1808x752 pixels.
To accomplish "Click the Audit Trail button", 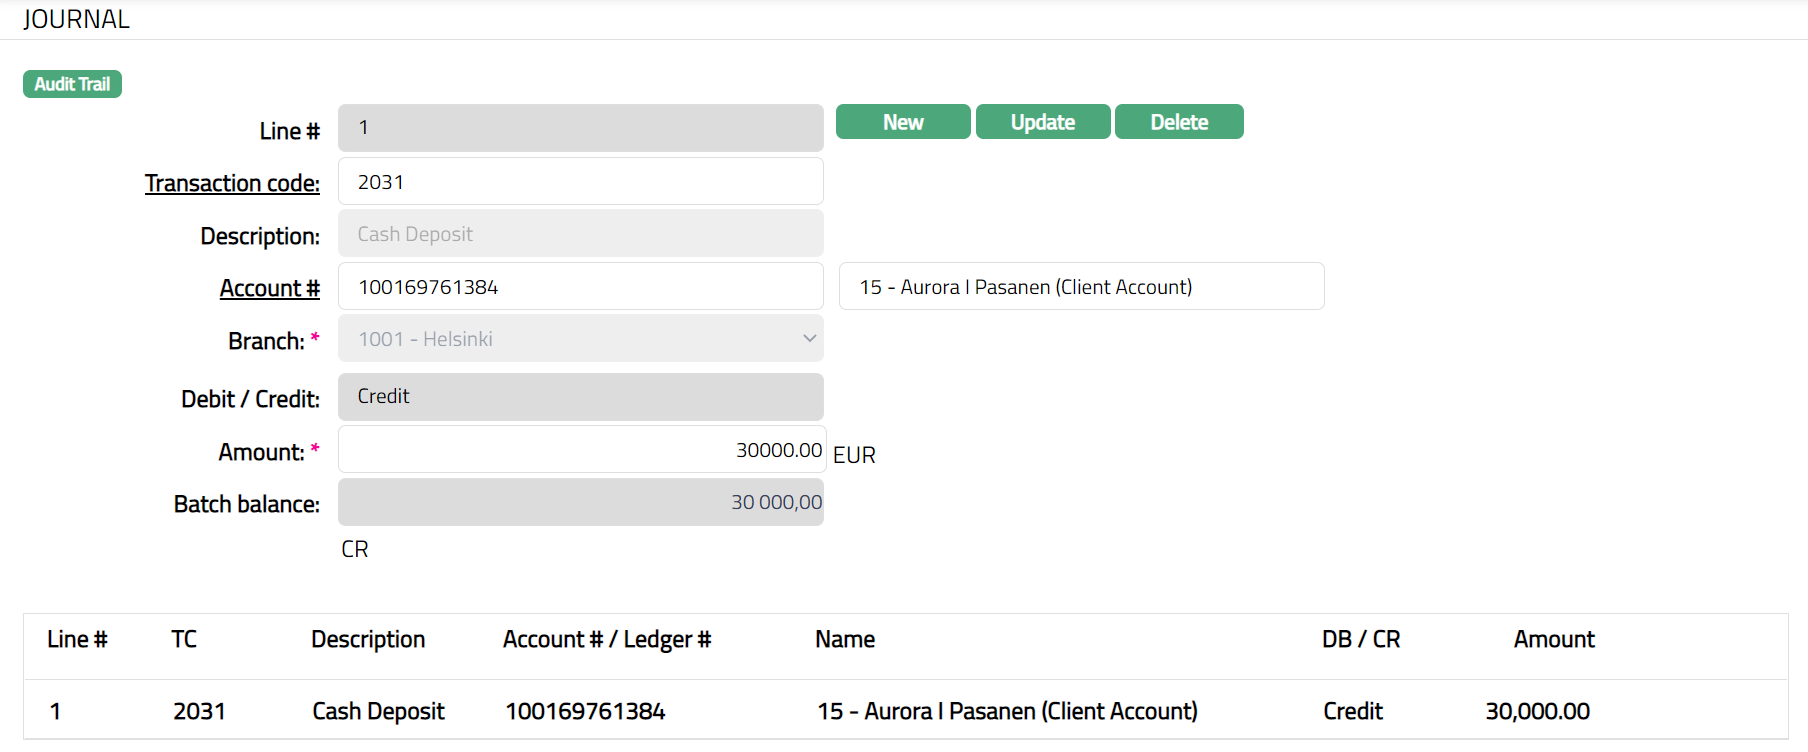I will (72, 84).
